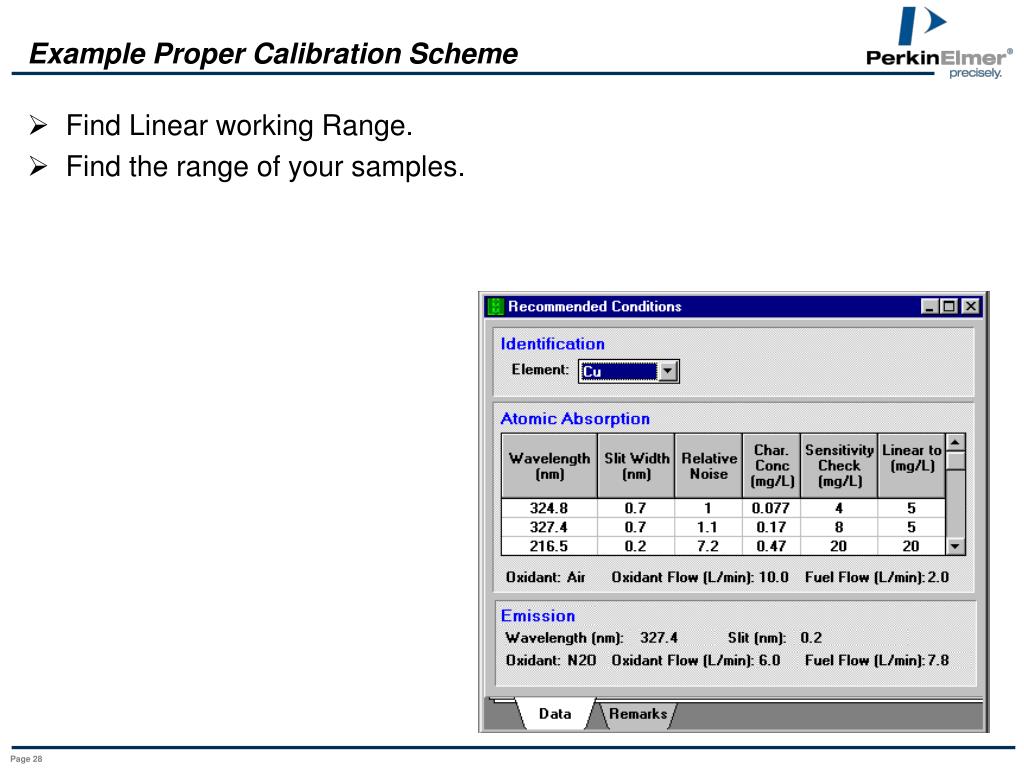Click the Recommended Conditions window icon
The image size is (1024, 768).
[496, 306]
